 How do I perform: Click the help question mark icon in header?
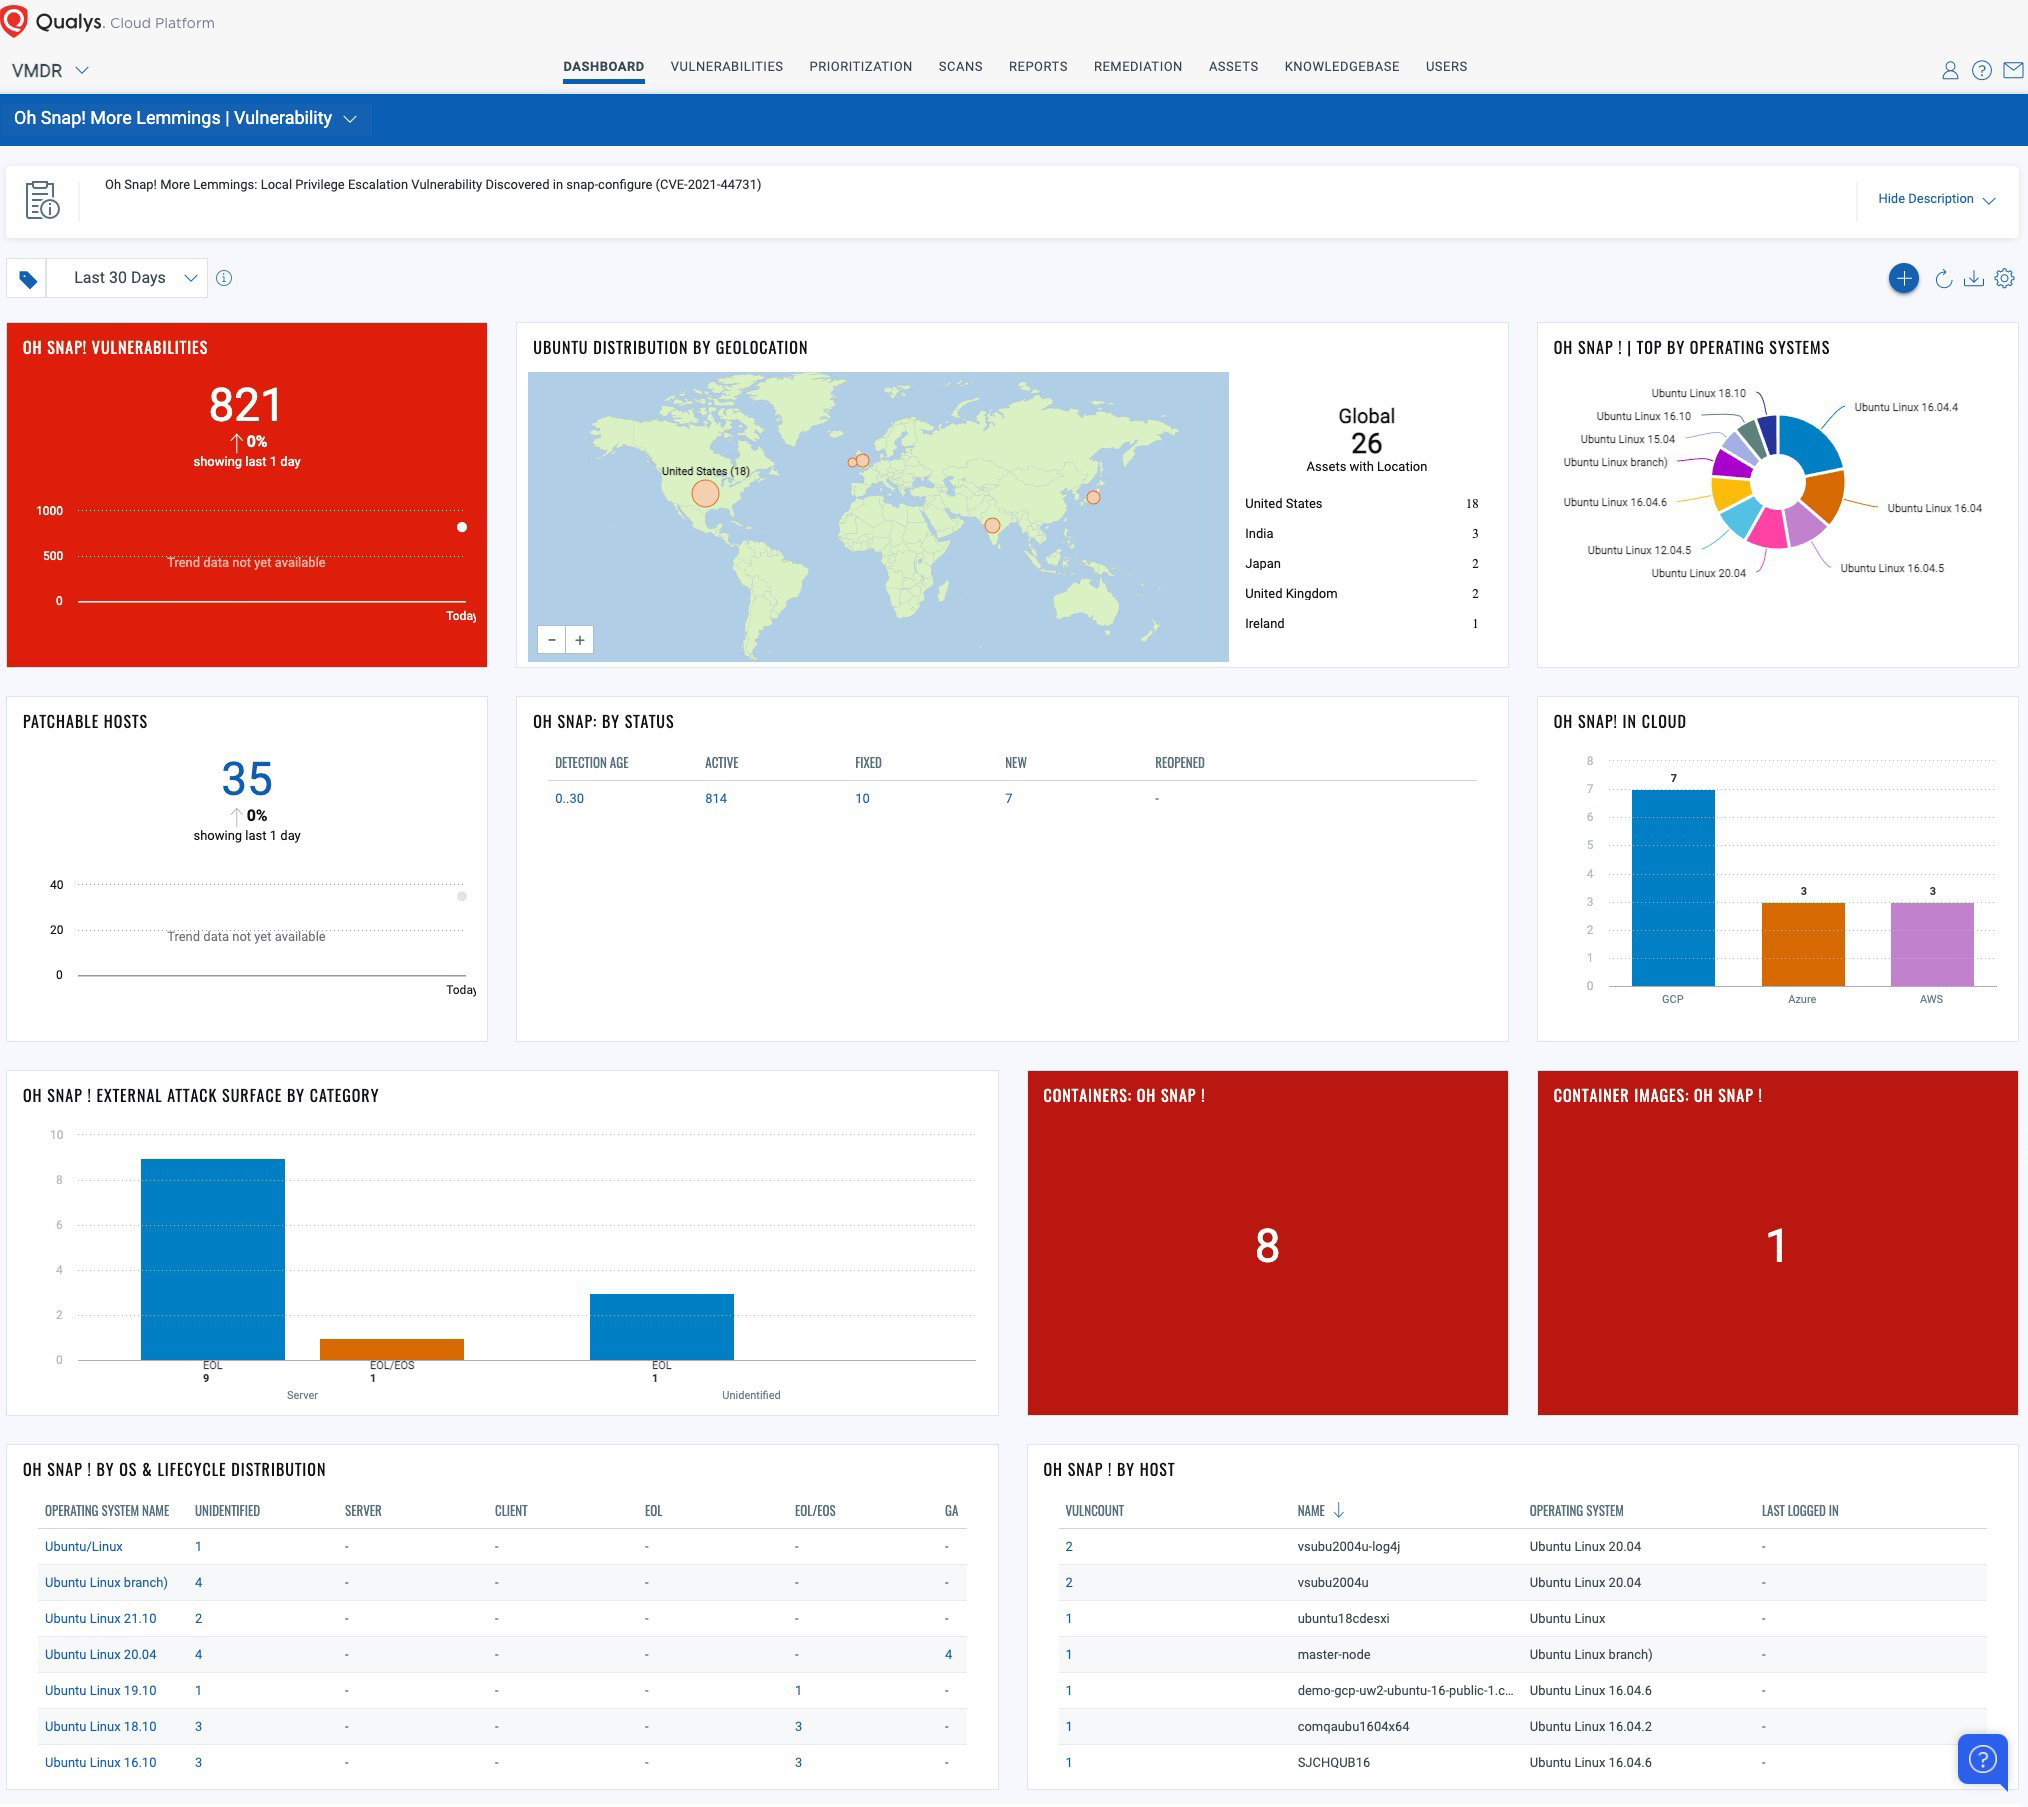pyautogui.click(x=1981, y=70)
